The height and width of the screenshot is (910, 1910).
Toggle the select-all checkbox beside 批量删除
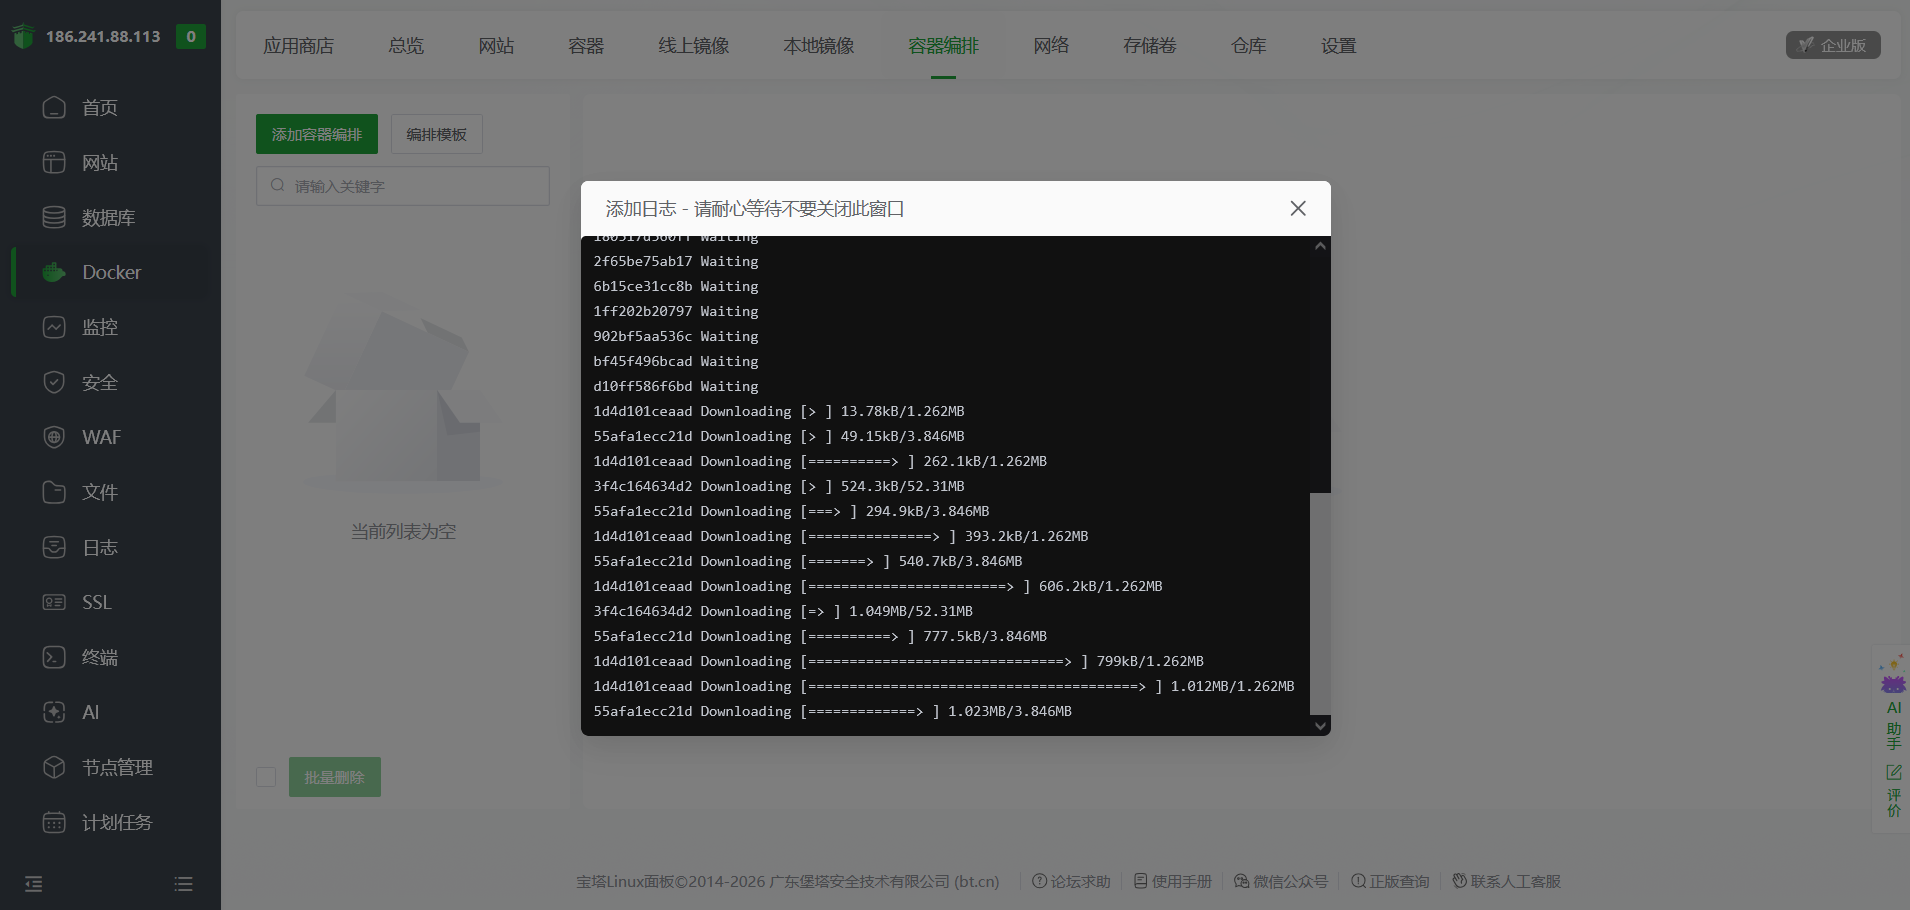(x=266, y=777)
